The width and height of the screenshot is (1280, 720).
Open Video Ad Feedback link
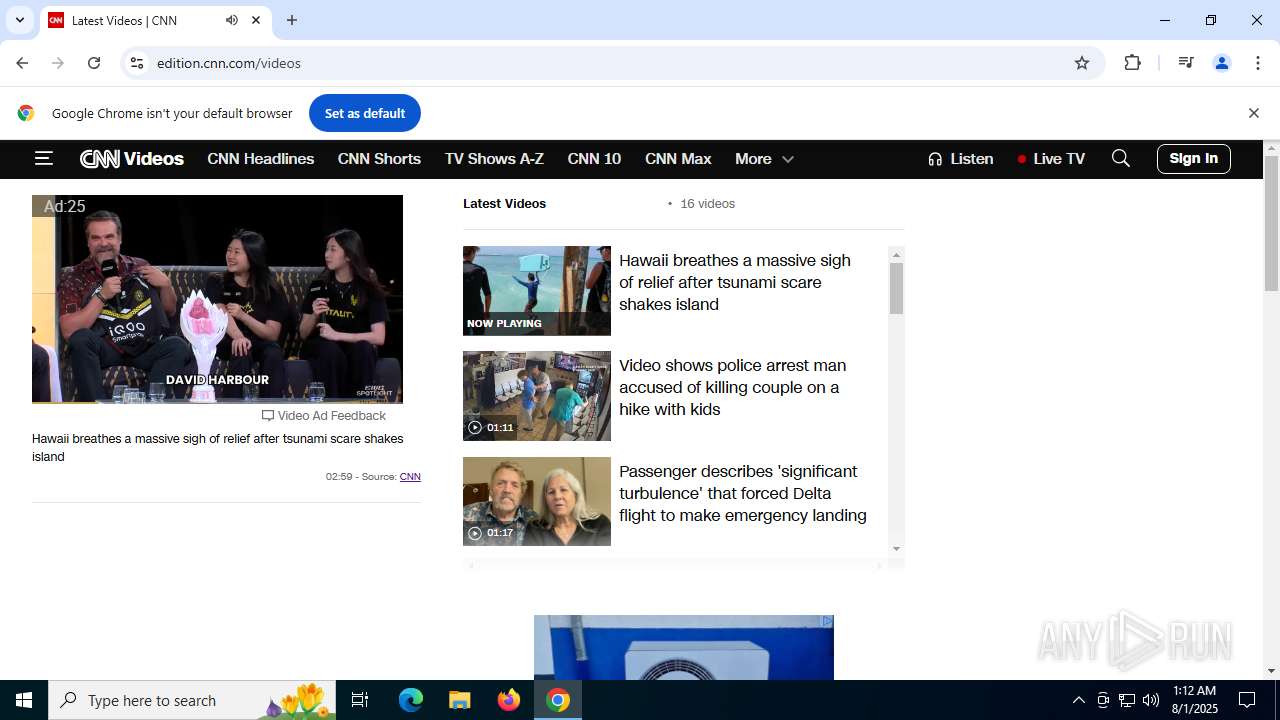(x=324, y=416)
